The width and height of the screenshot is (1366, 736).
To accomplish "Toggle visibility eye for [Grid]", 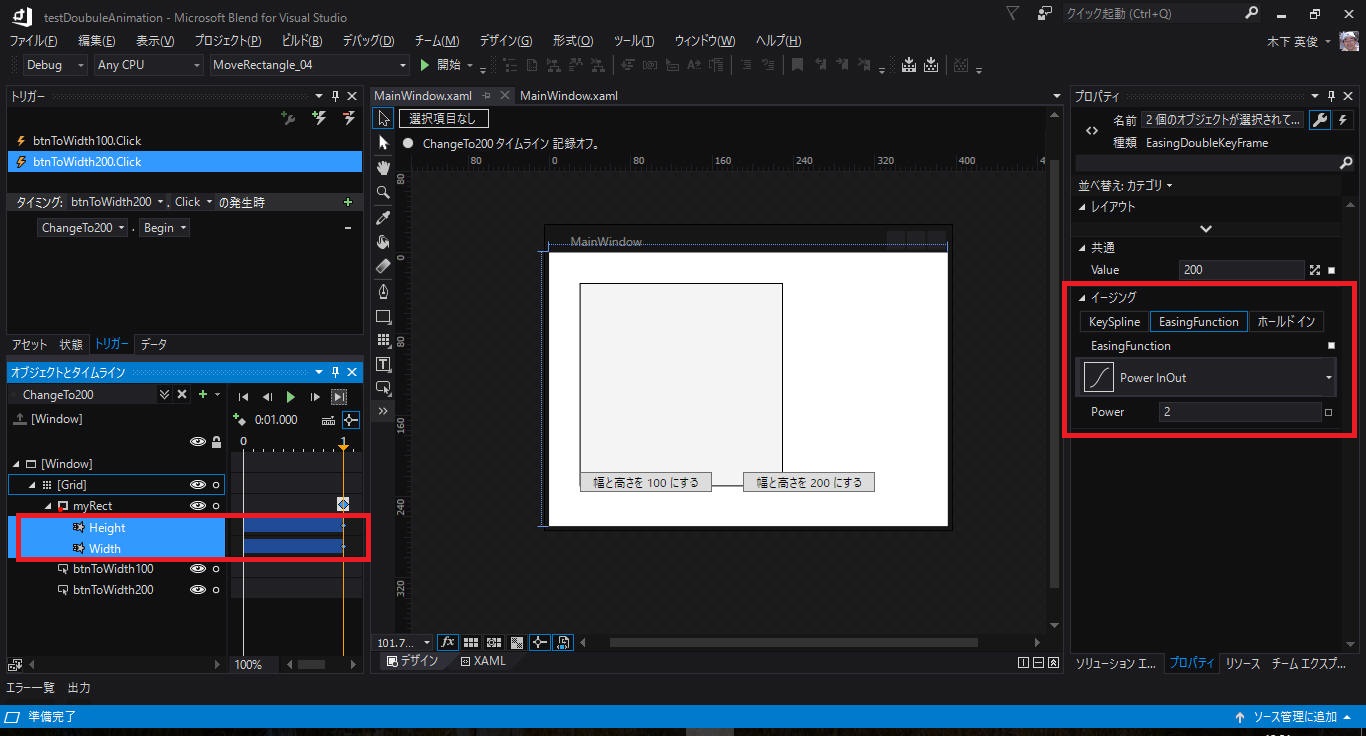I will [198, 485].
